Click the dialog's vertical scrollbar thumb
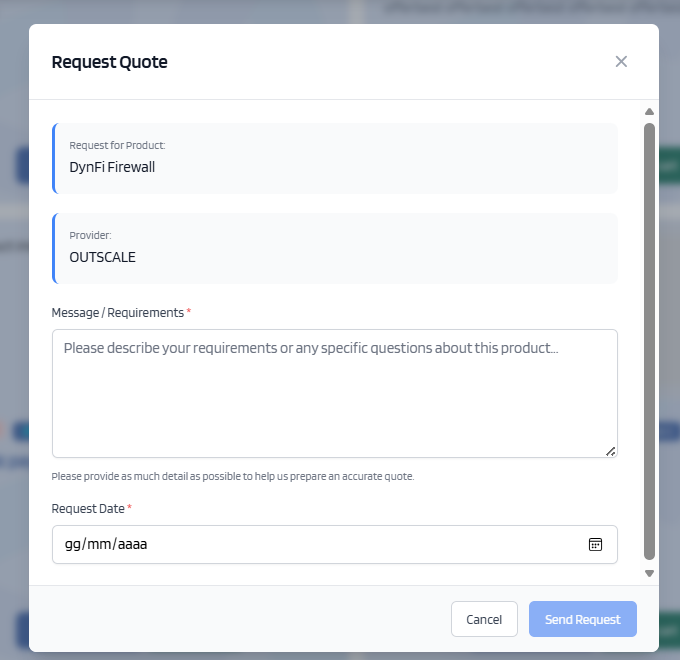680x660 pixels. point(649,342)
